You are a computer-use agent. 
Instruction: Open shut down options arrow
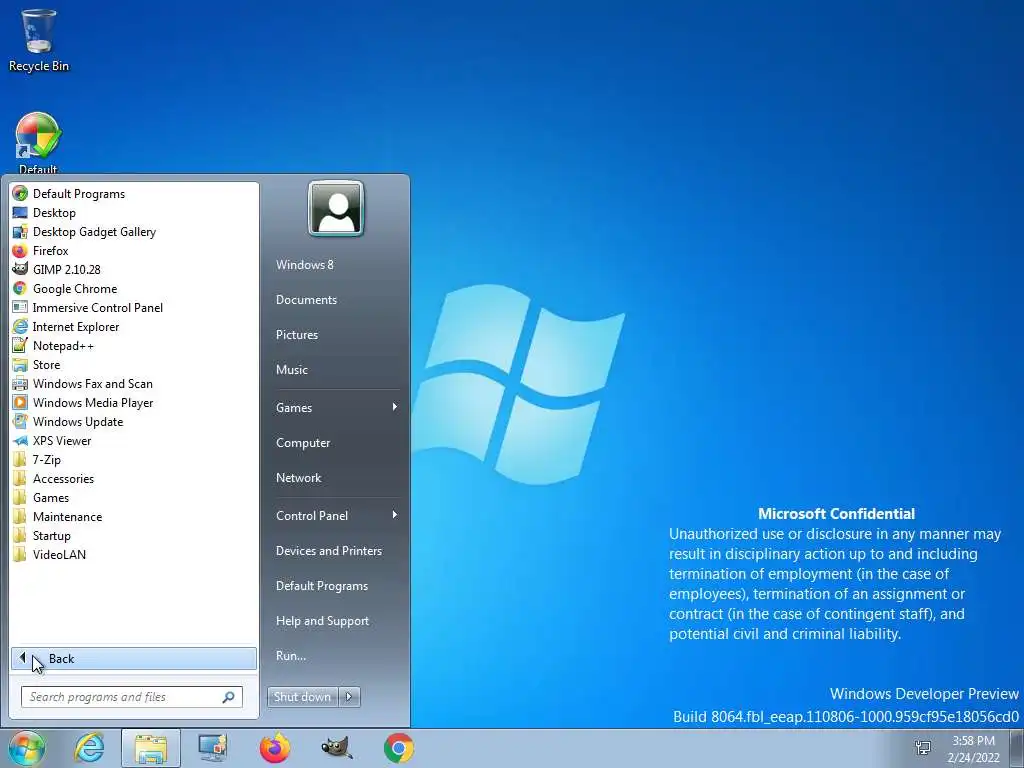[349, 697]
